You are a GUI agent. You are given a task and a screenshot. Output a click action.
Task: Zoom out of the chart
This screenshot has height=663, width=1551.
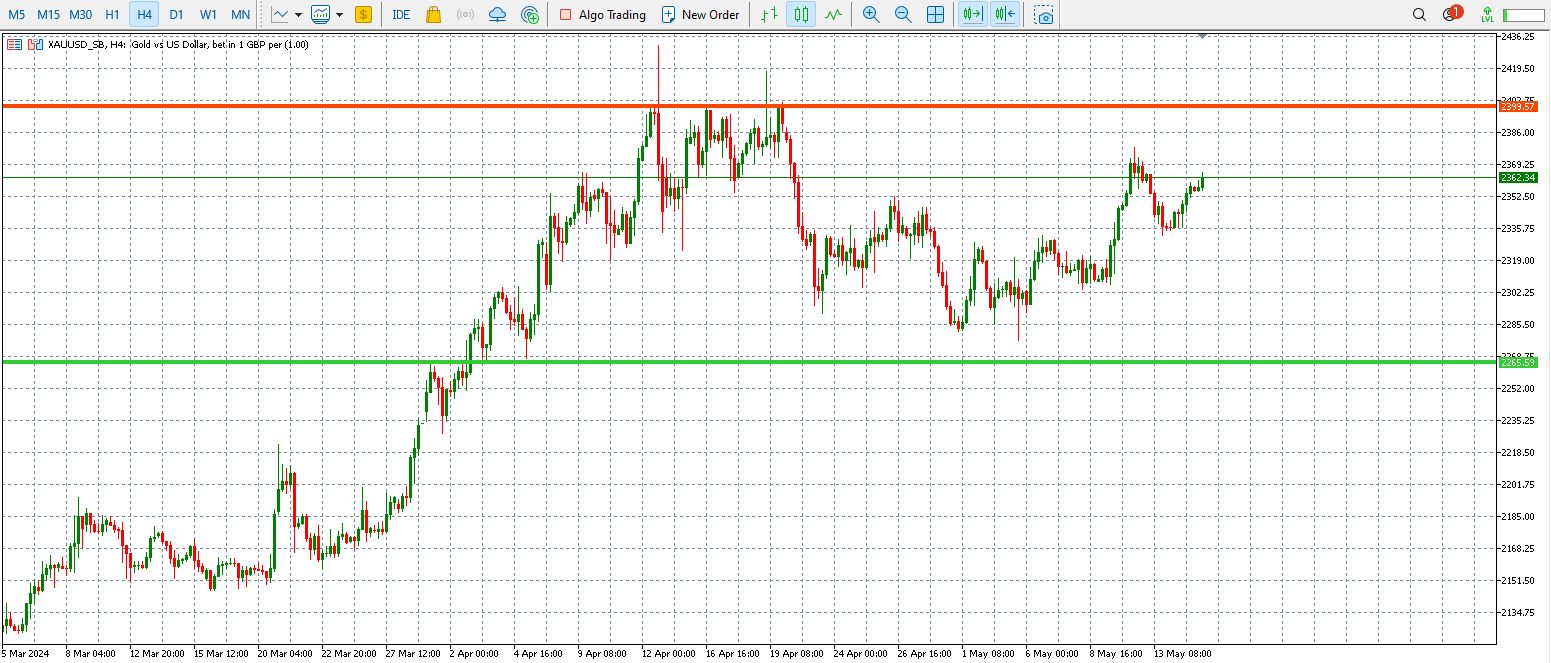[903, 15]
